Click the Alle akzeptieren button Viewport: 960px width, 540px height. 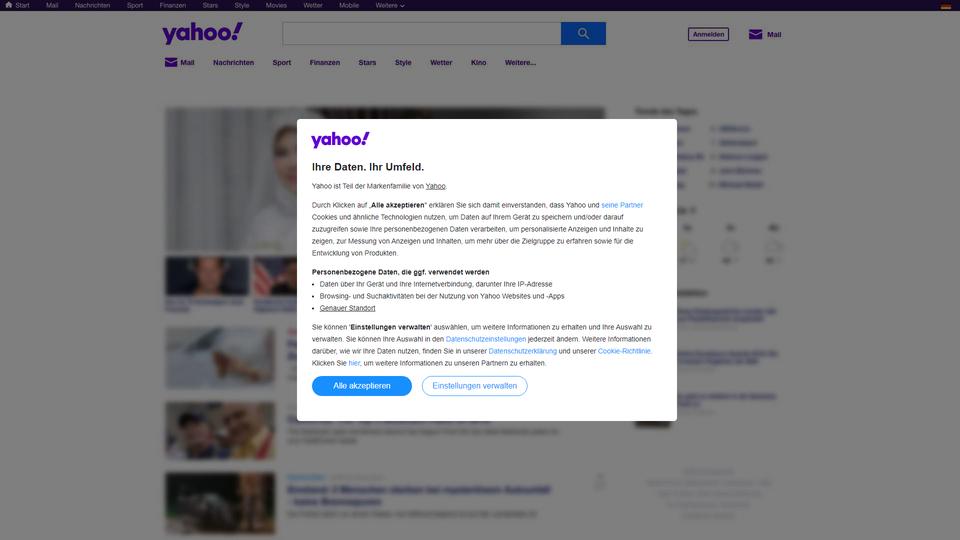(362, 386)
